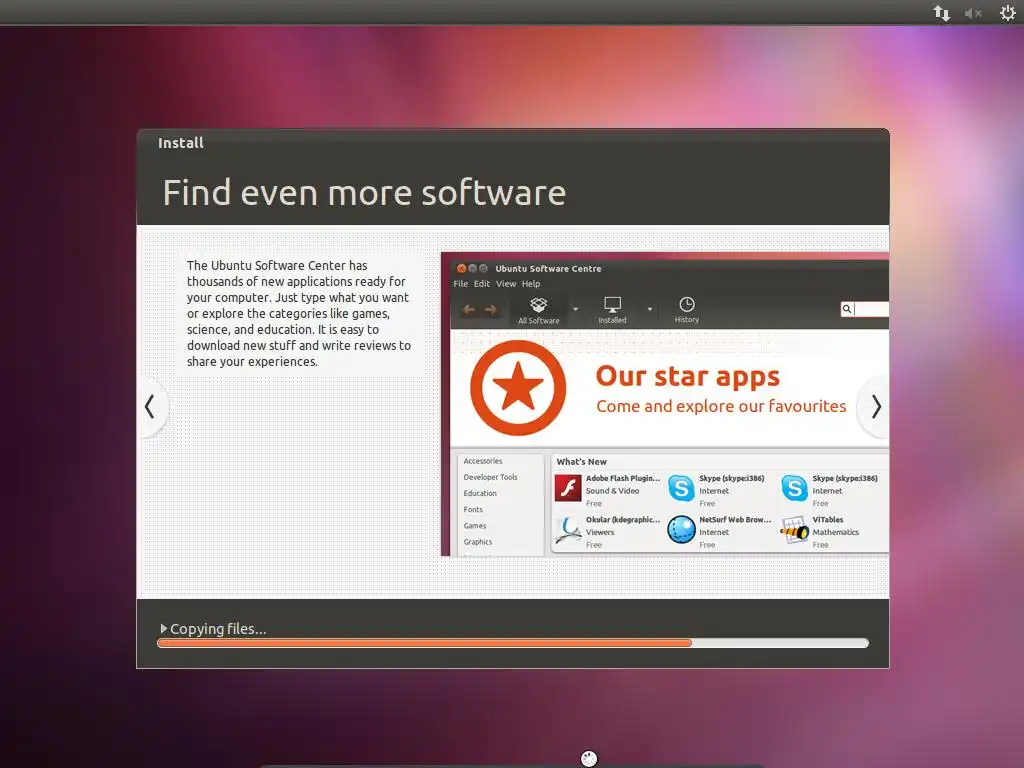Open the All Software dropdown arrow

click(x=575, y=309)
